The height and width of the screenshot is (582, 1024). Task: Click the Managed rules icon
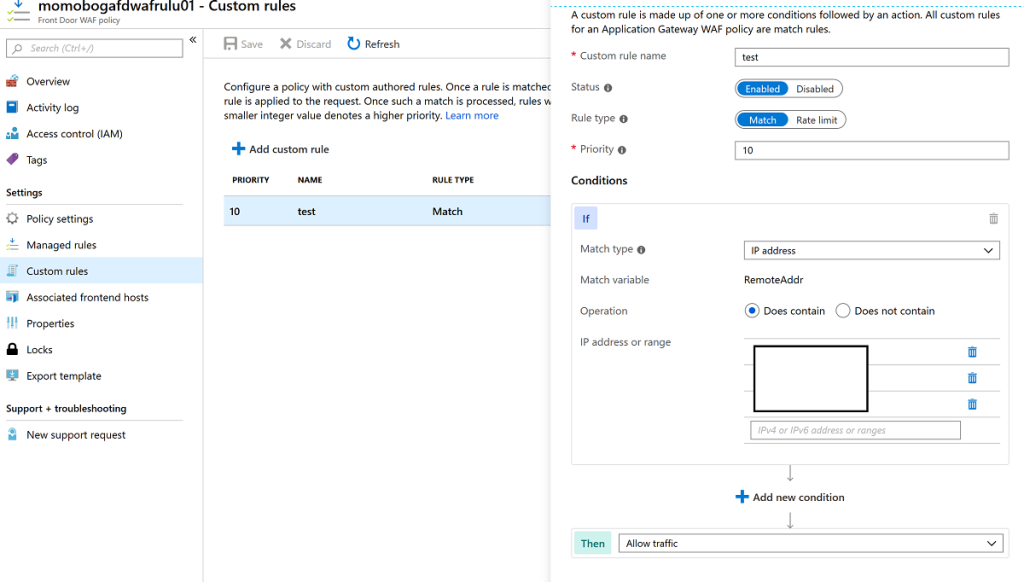pos(12,245)
